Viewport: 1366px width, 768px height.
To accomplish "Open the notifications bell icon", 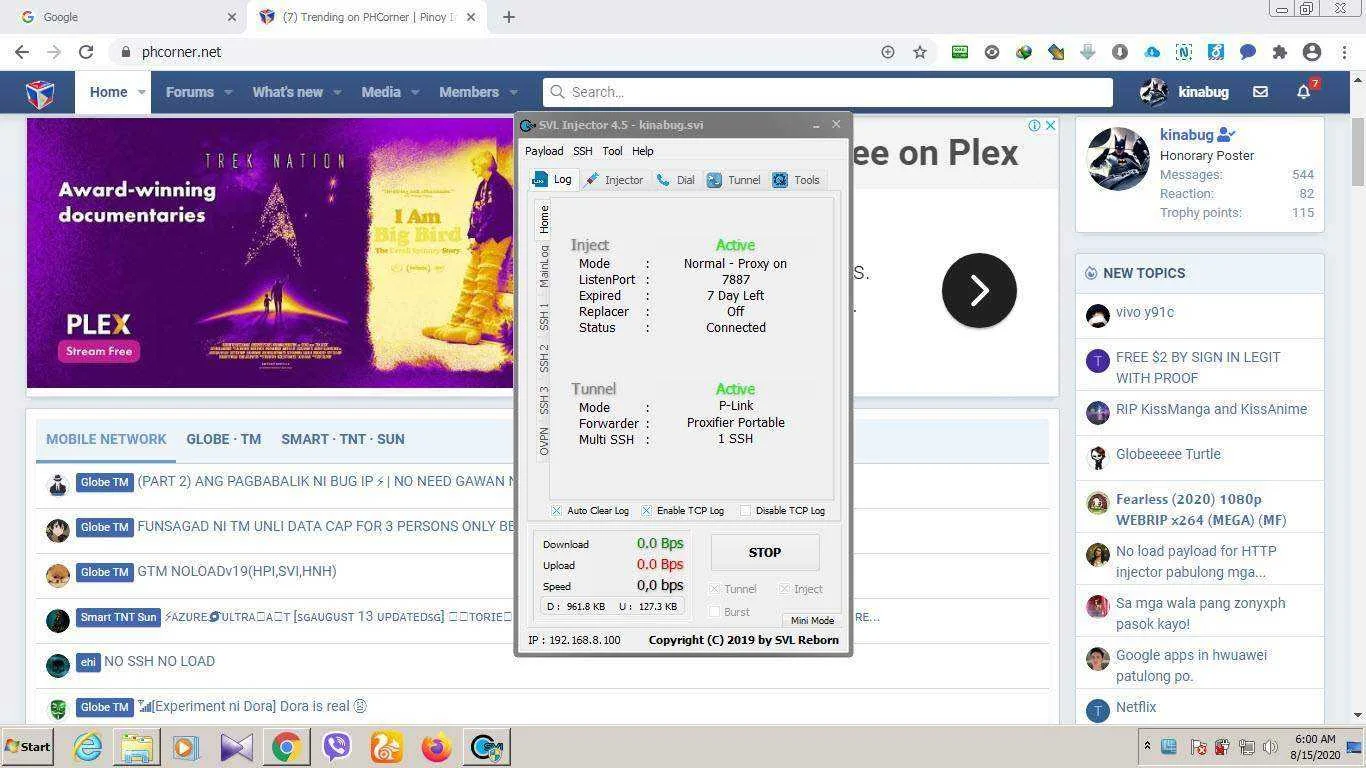I will (x=1303, y=92).
